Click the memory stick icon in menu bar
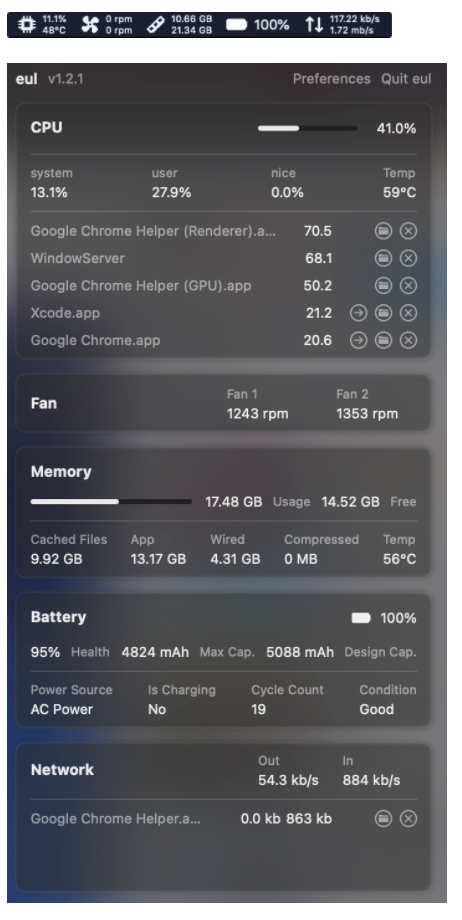 click(155, 25)
